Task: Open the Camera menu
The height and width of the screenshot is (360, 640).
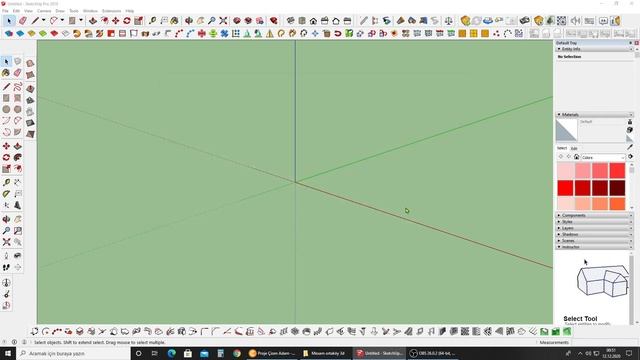Action: click(x=44, y=11)
